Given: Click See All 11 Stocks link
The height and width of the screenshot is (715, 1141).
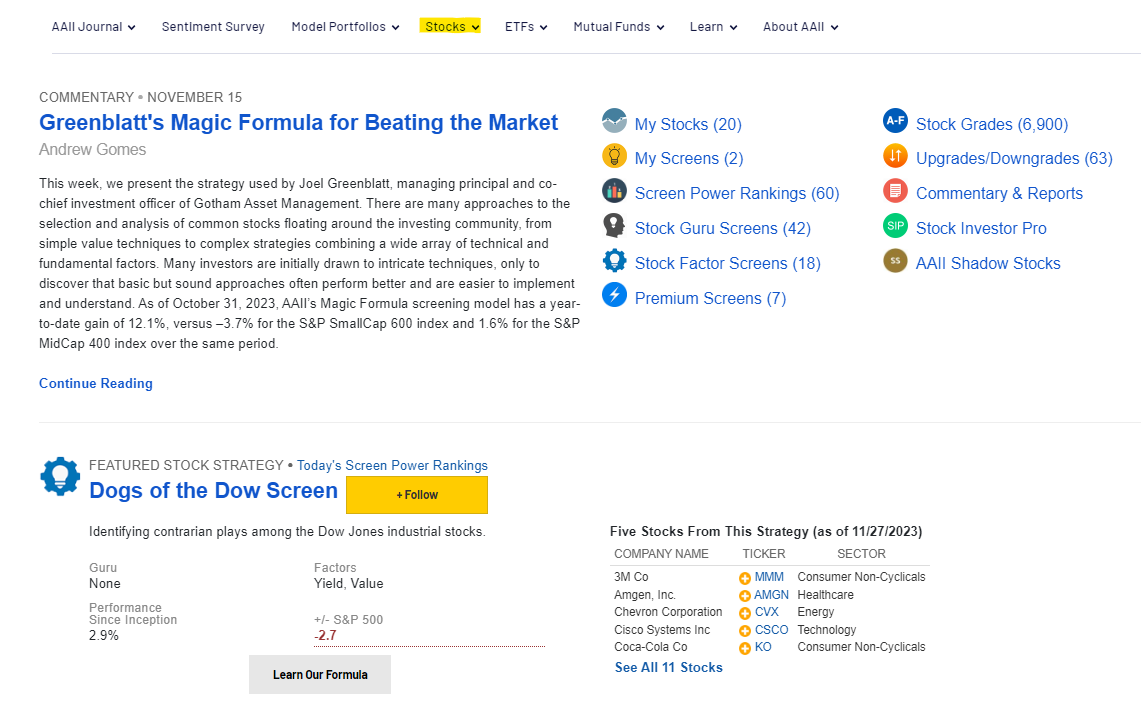Looking at the screenshot, I should coord(669,668).
